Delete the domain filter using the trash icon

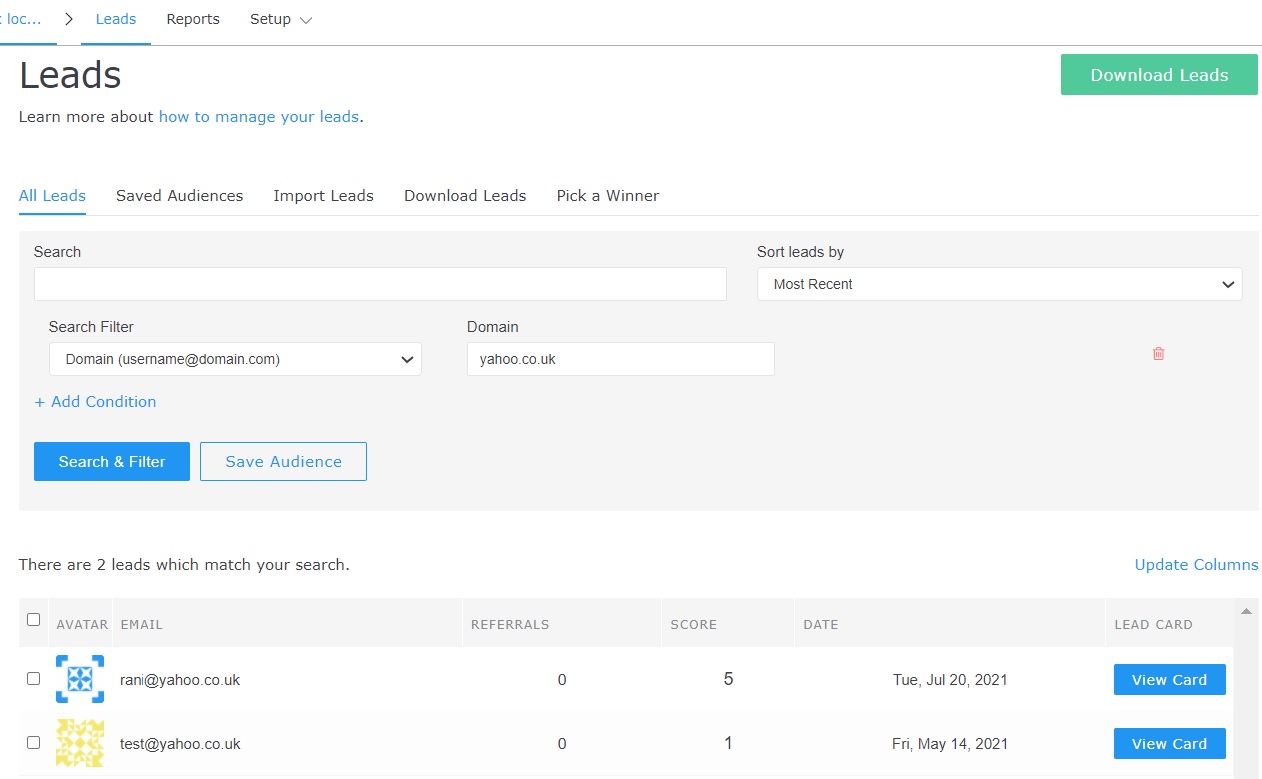click(x=1158, y=353)
